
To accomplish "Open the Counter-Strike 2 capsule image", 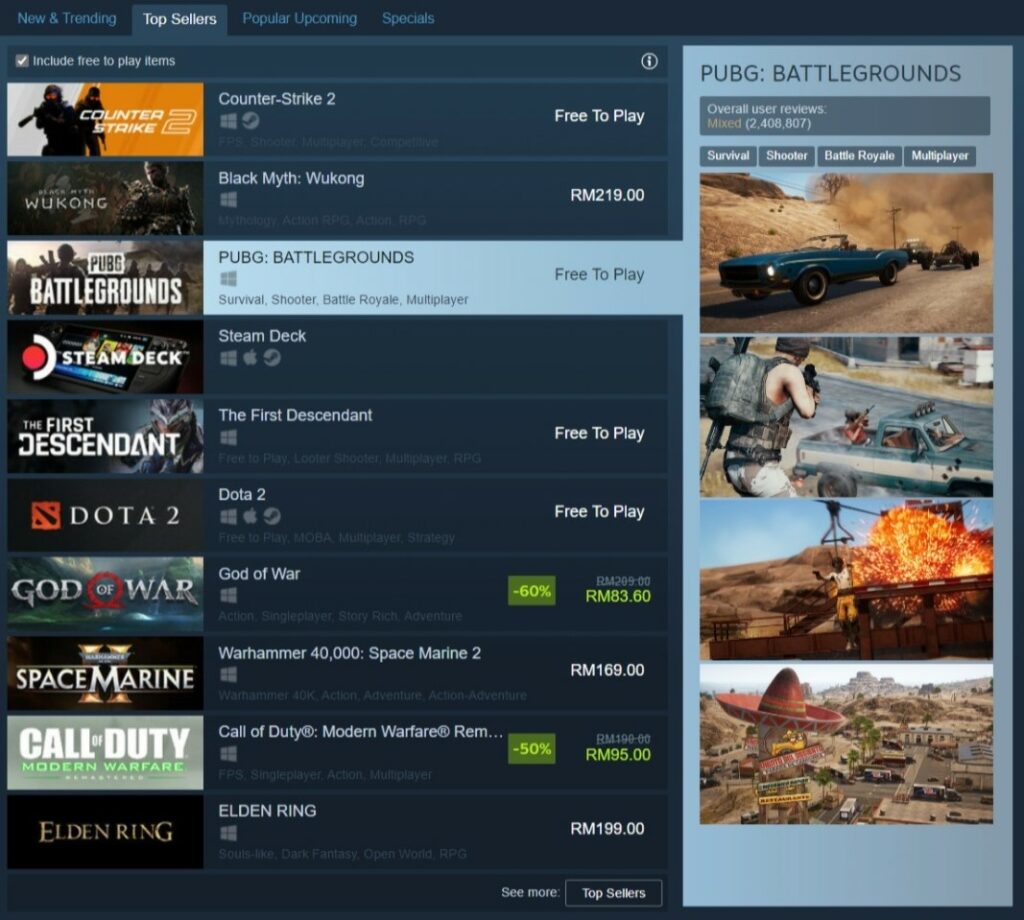I will point(105,120).
